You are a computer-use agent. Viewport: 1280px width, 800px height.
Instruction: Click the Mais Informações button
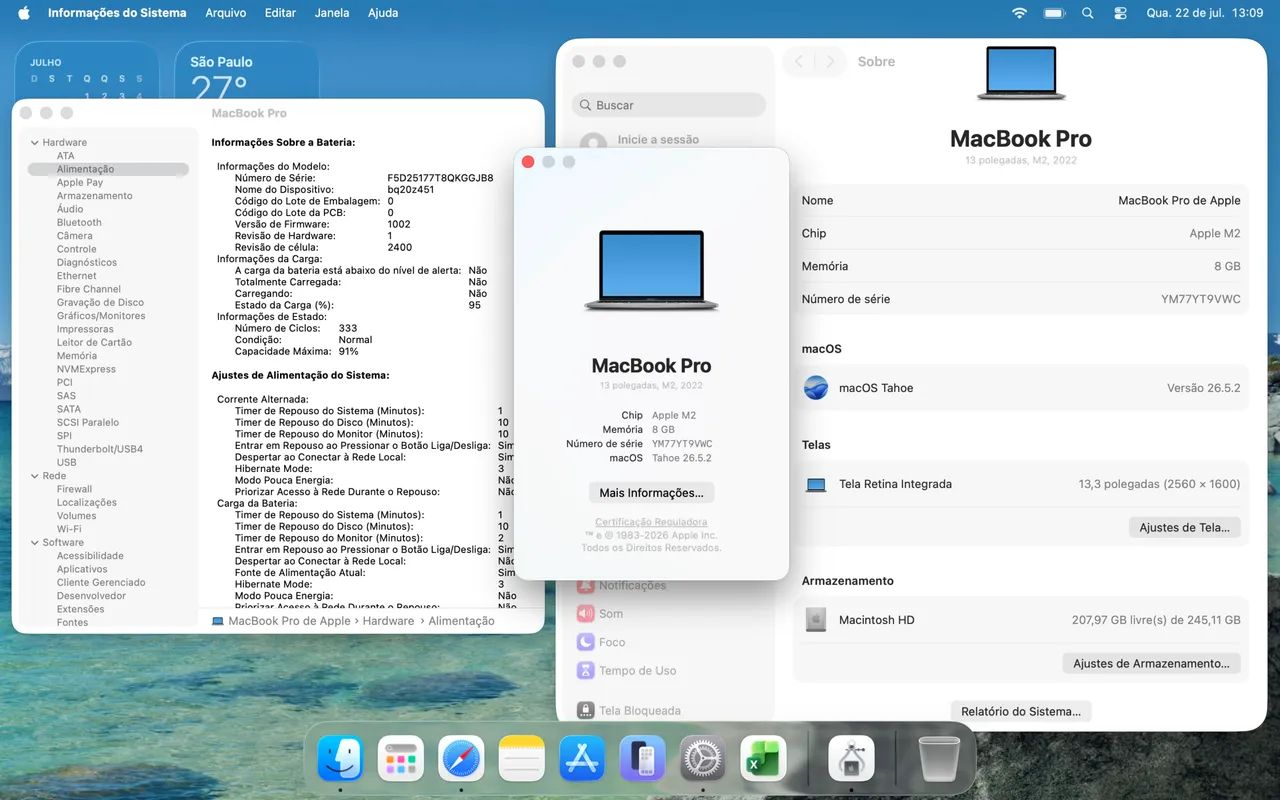pyautogui.click(x=651, y=493)
